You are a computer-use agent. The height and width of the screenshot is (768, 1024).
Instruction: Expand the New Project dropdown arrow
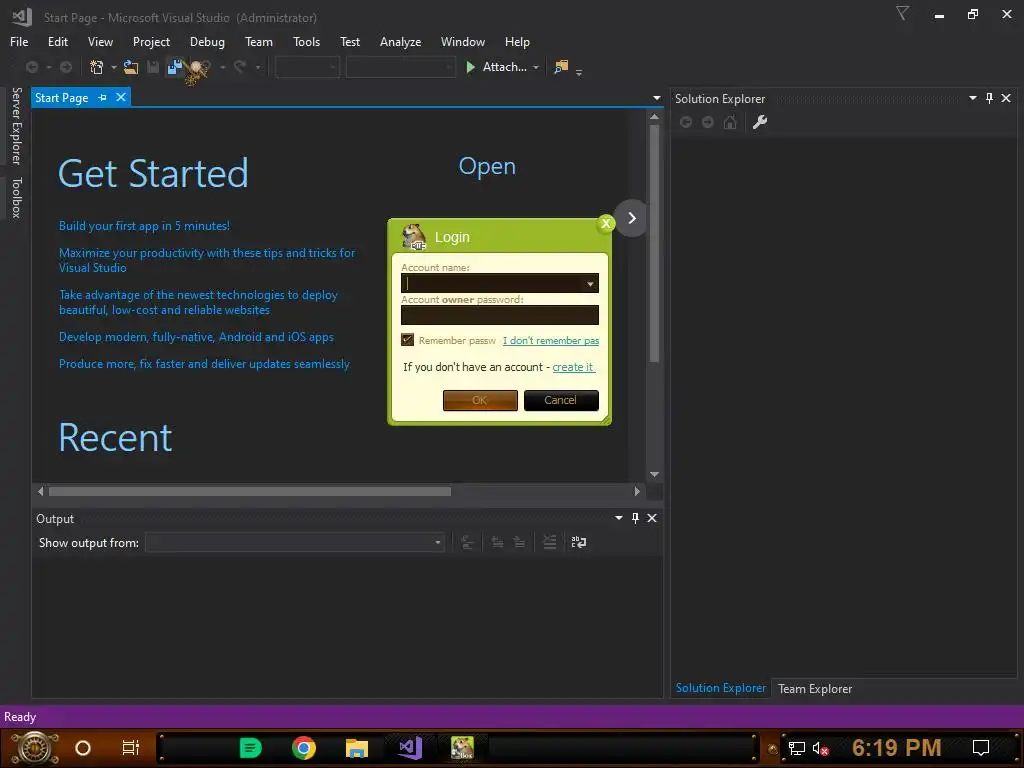[x=114, y=67]
